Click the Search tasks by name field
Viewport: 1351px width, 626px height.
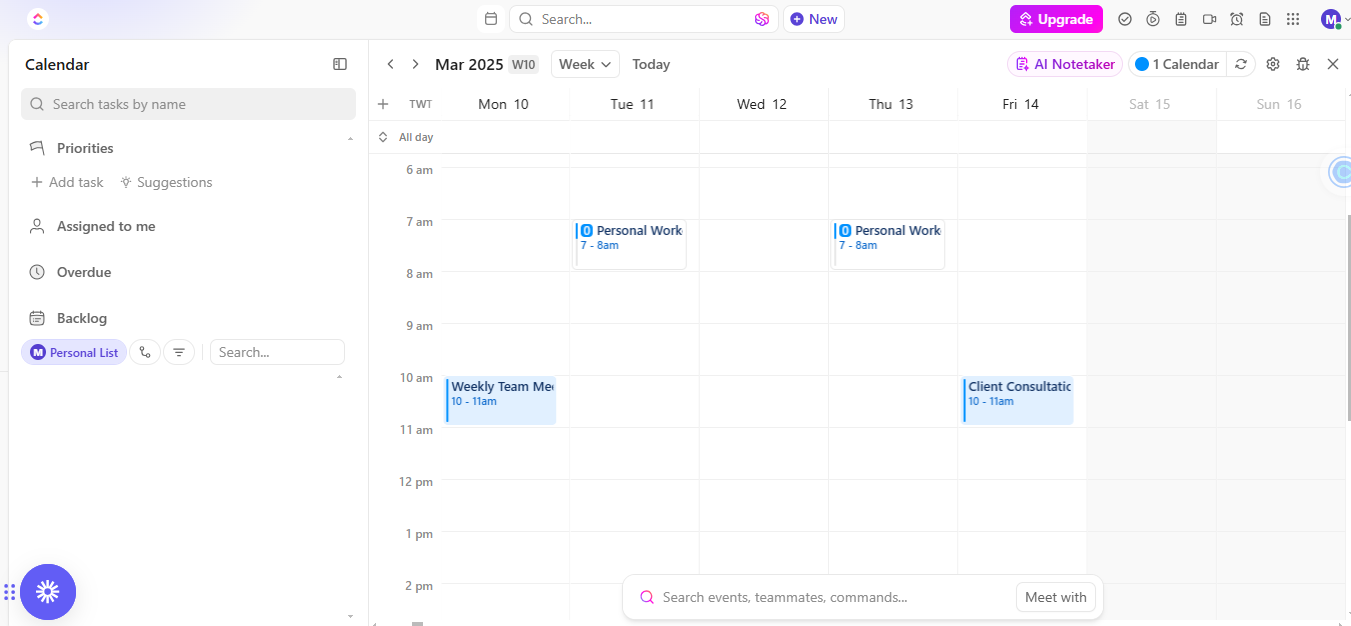click(x=188, y=104)
